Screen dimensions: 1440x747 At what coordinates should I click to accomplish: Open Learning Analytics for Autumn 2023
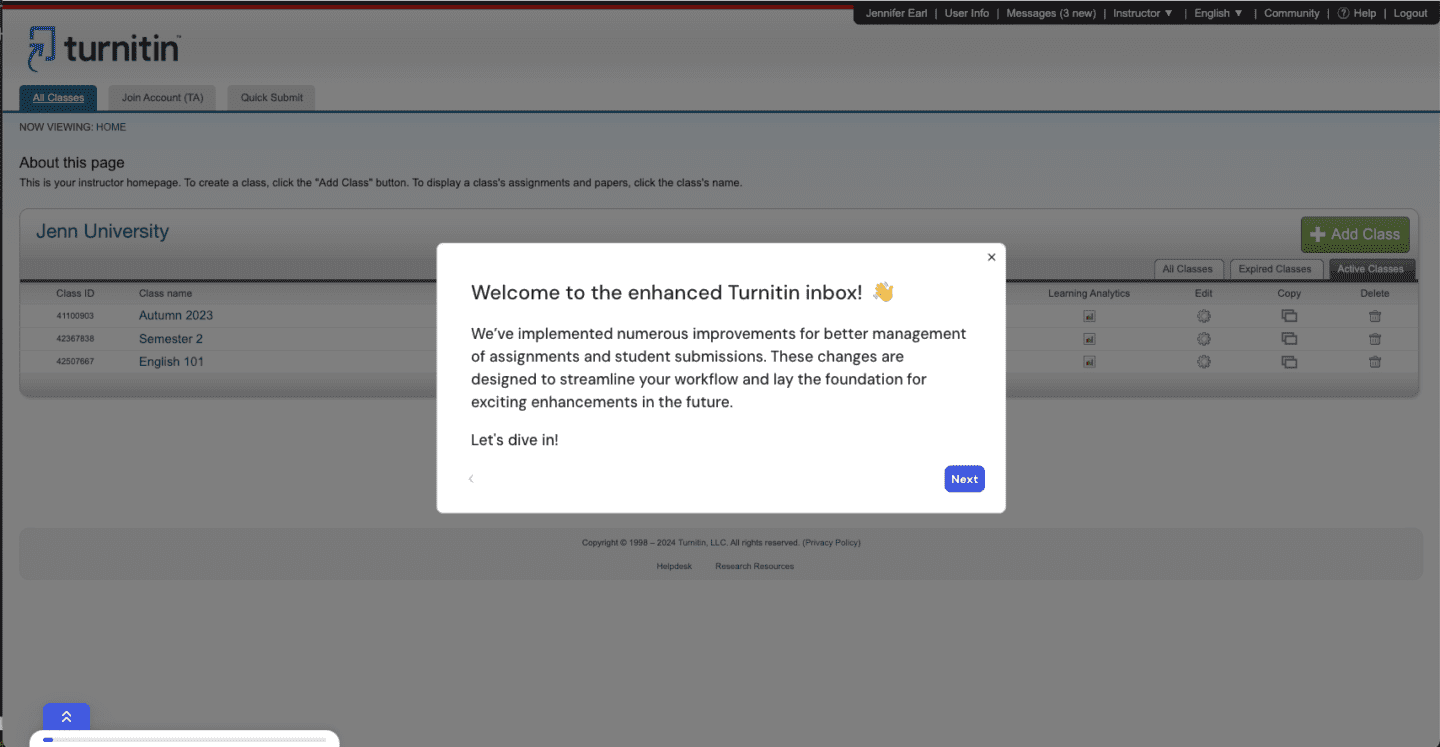coord(1089,316)
